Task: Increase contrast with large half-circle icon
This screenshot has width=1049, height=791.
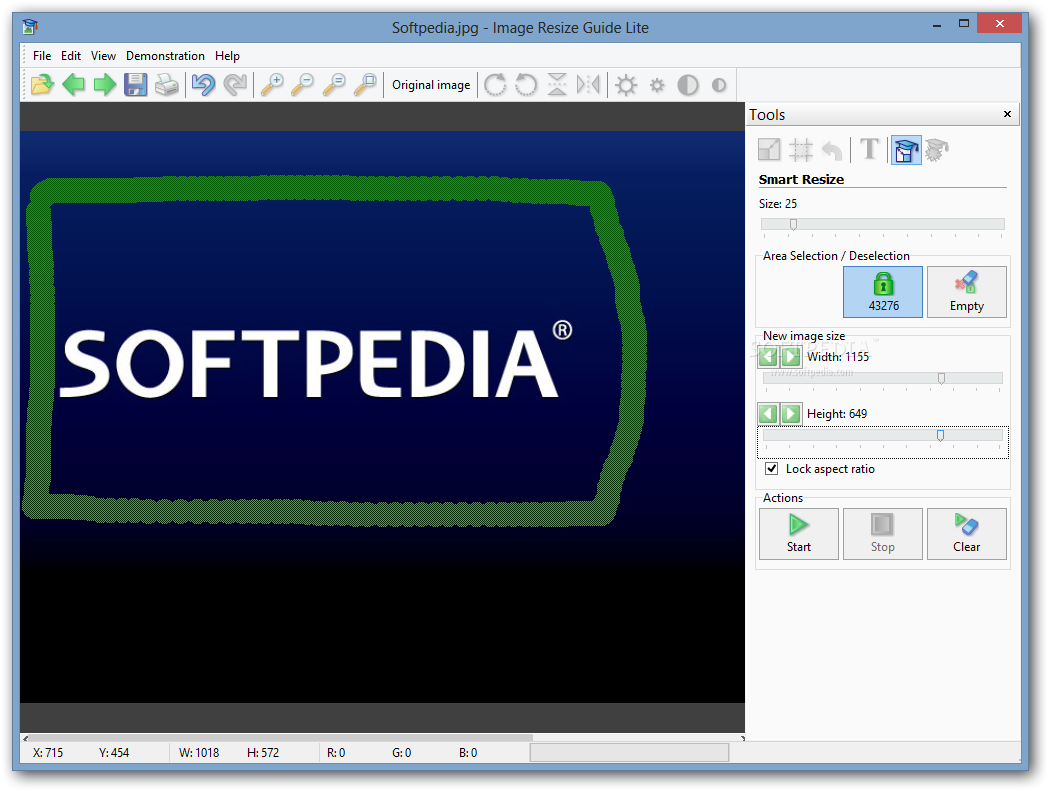Action: click(688, 85)
